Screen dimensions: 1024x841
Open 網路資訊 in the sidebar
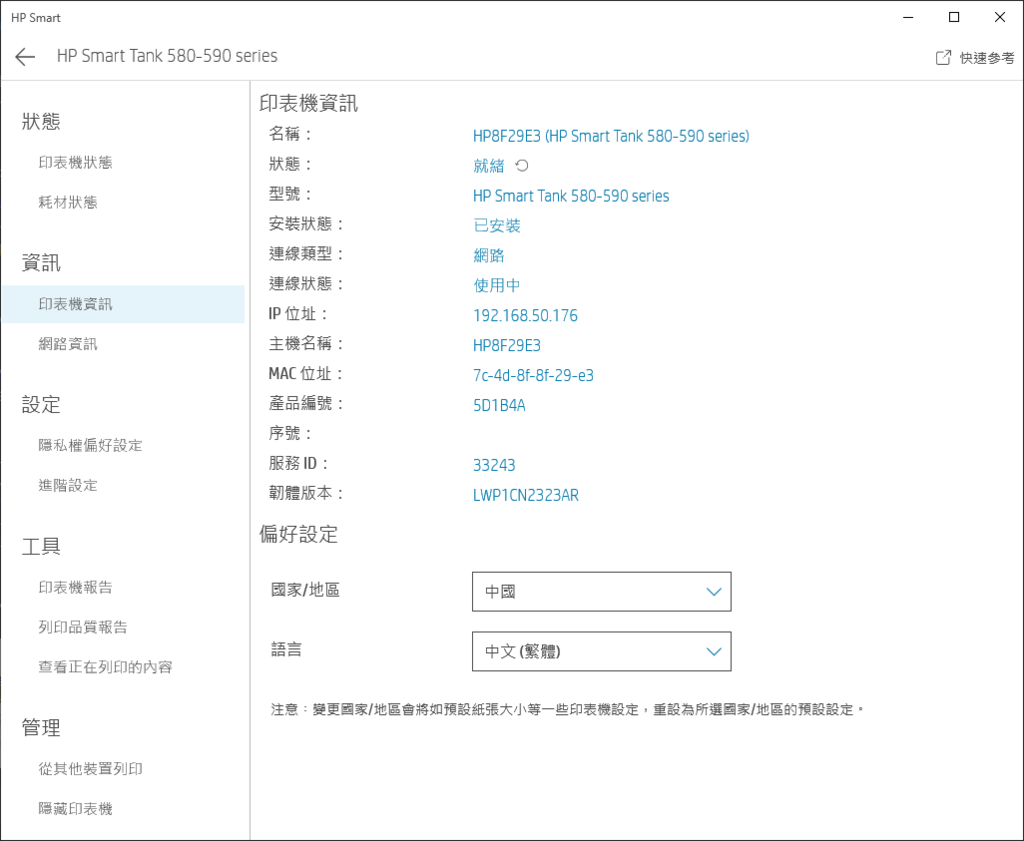pyautogui.click(x=68, y=344)
